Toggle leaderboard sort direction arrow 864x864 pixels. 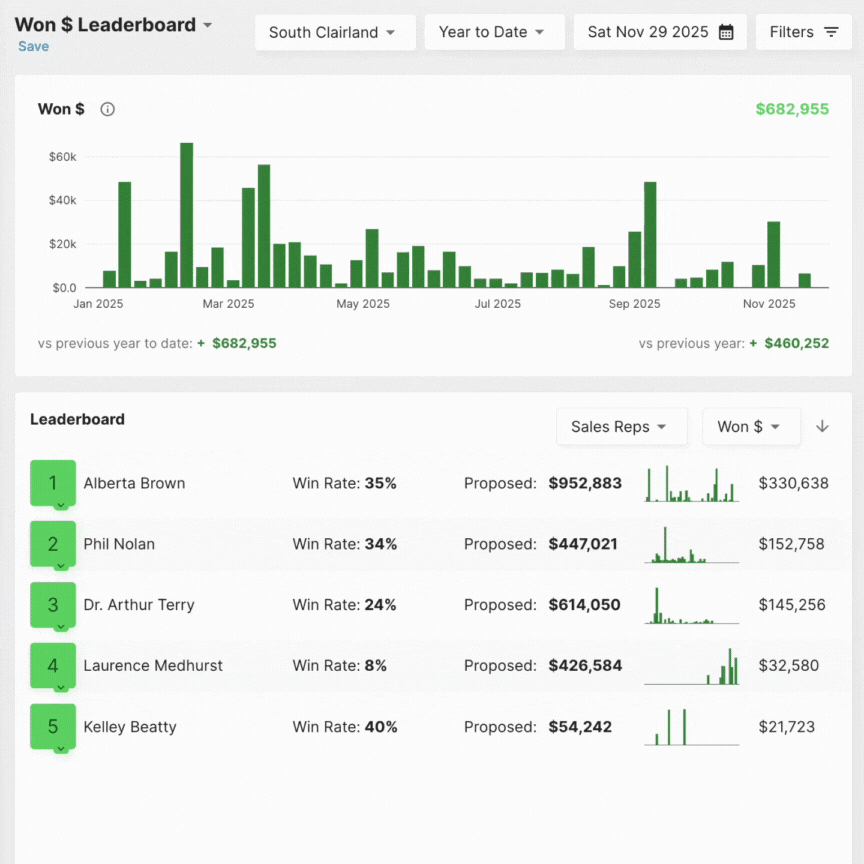(822, 426)
